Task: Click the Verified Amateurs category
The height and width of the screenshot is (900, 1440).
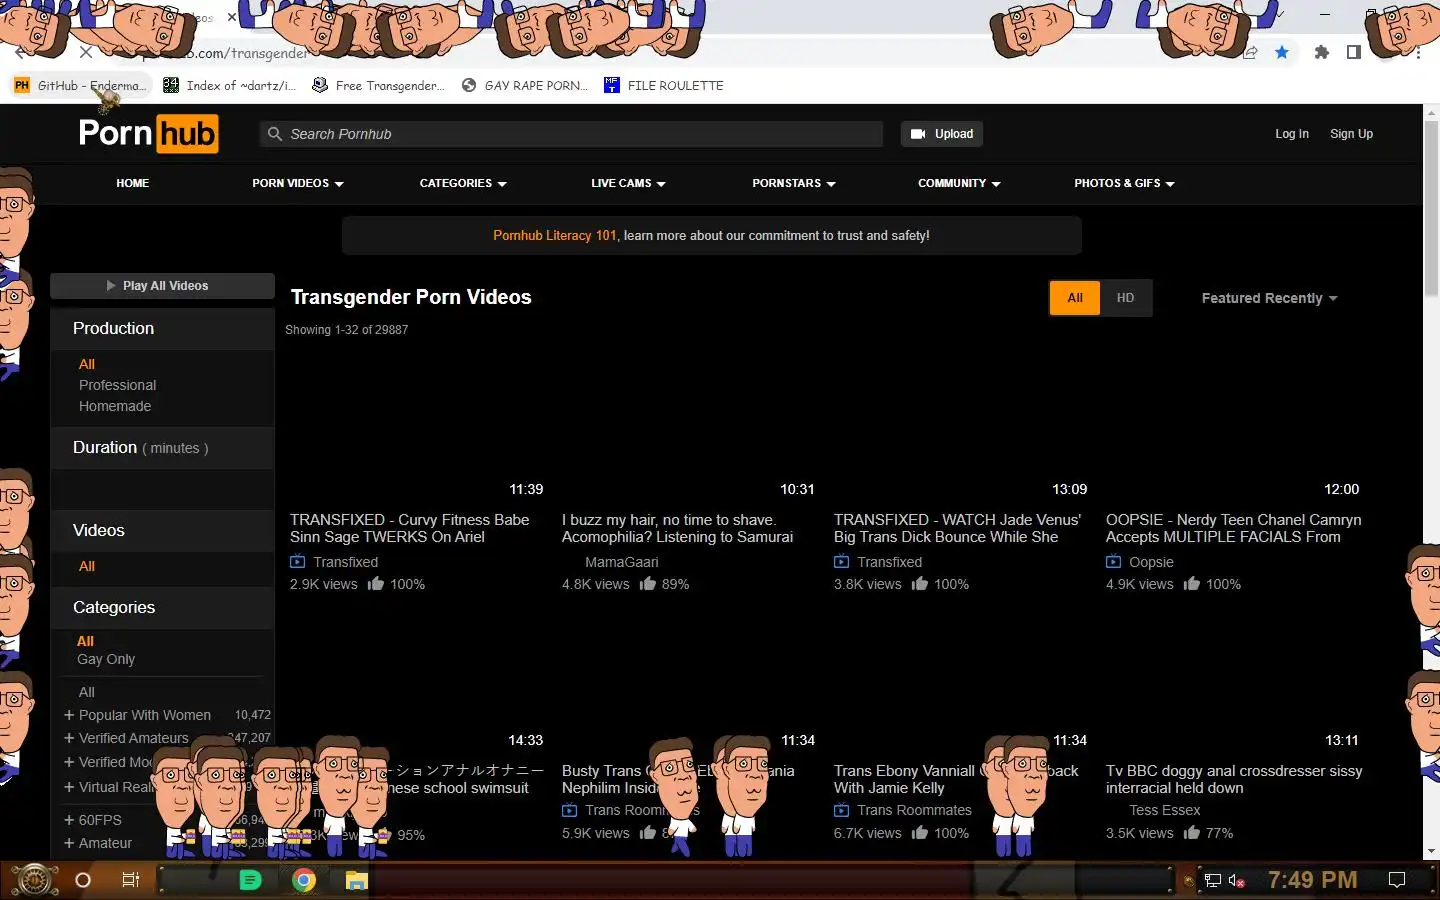Action: pos(133,738)
